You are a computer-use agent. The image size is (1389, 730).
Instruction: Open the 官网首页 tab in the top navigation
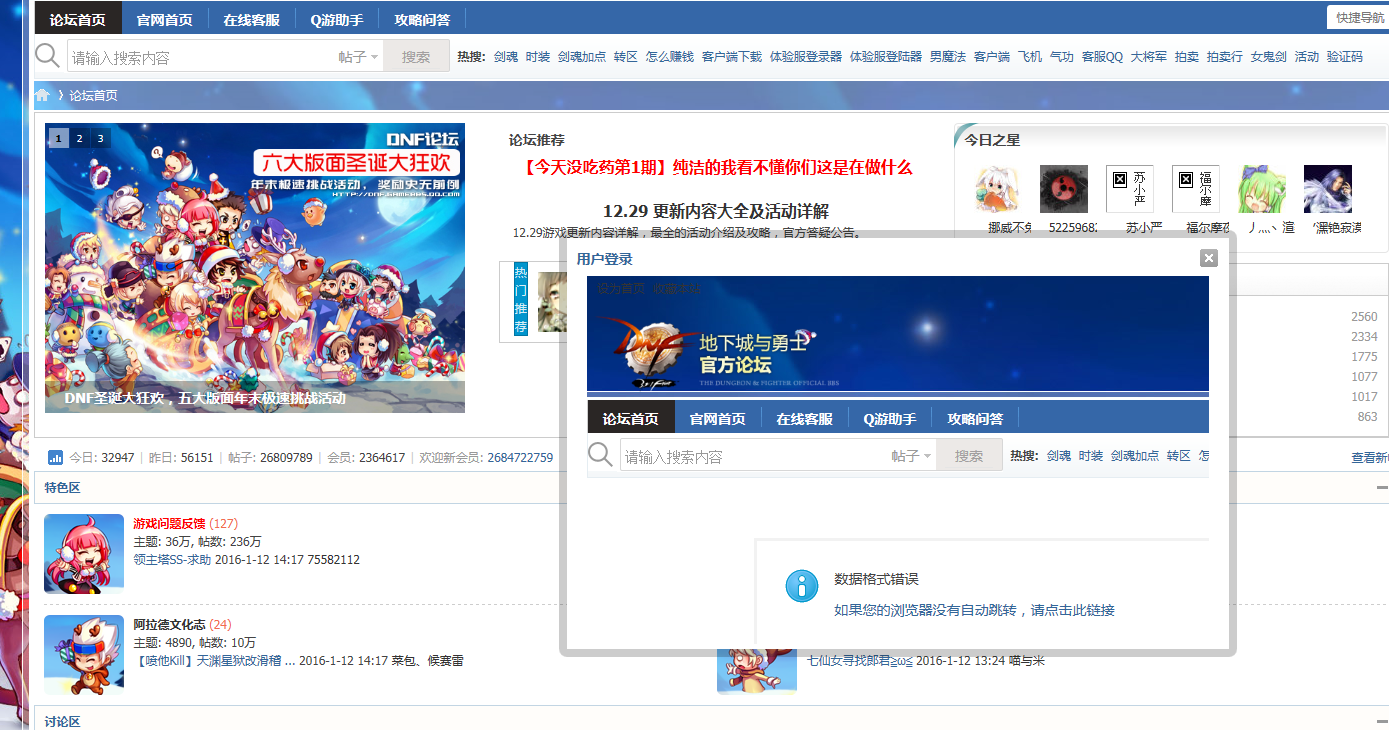tap(165, 19)
